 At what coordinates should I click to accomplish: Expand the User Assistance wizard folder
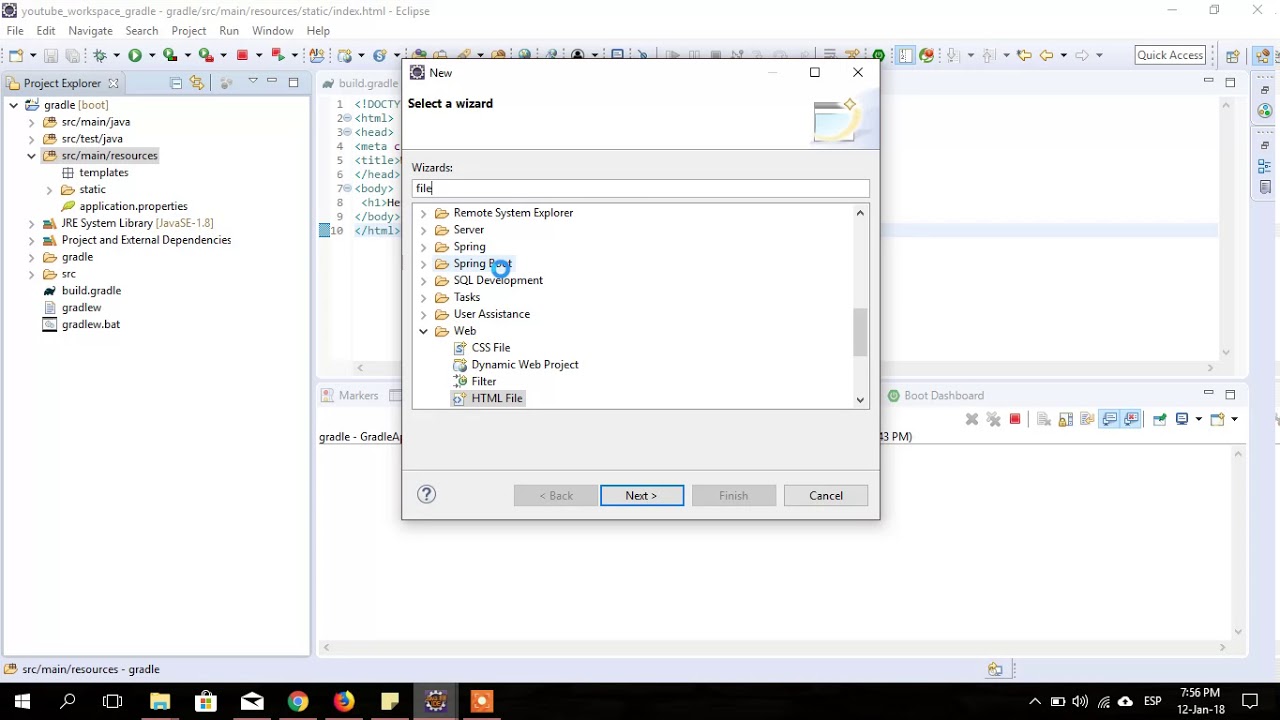(x=424, y=314)
